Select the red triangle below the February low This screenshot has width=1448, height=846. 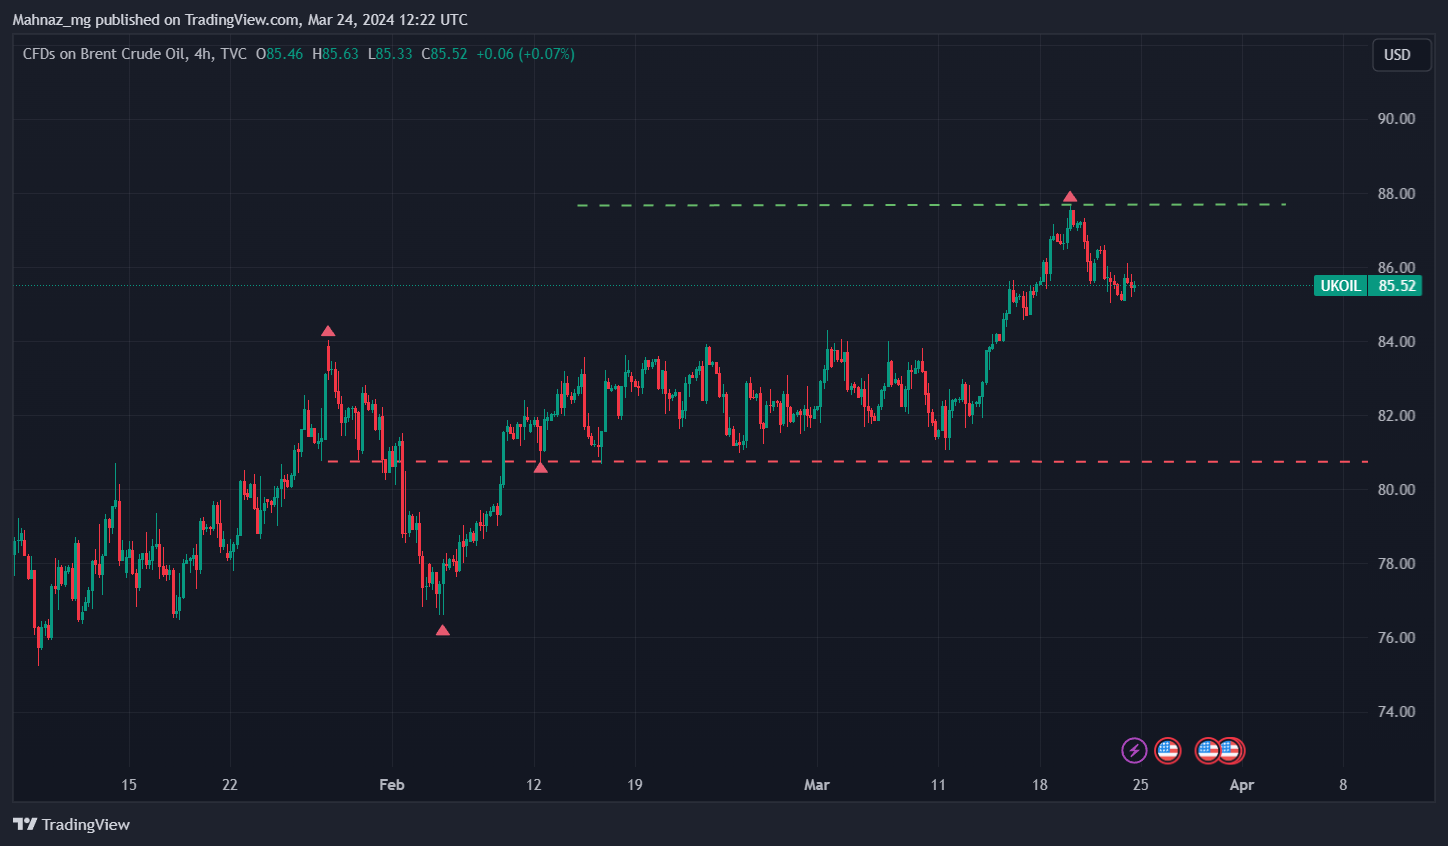click(443, 630)
